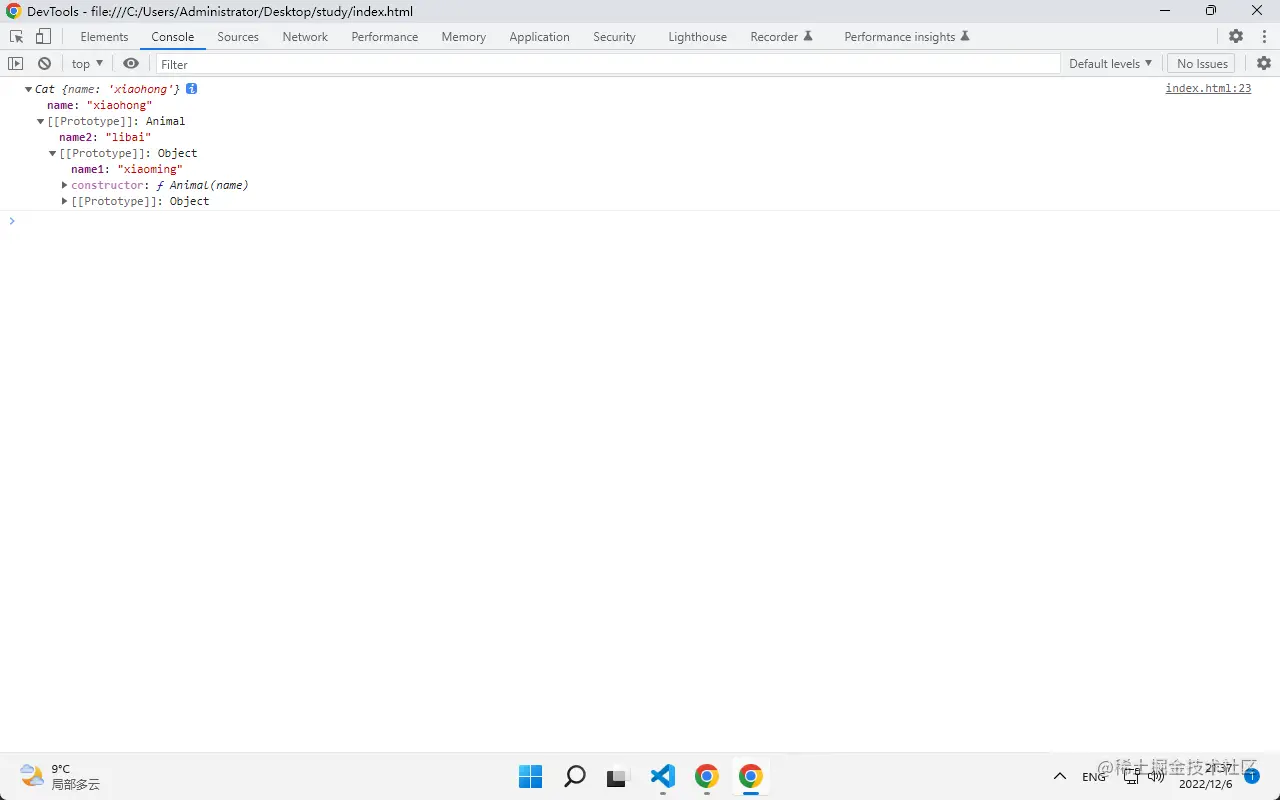Open the Windows Start menu

[530, 776]
